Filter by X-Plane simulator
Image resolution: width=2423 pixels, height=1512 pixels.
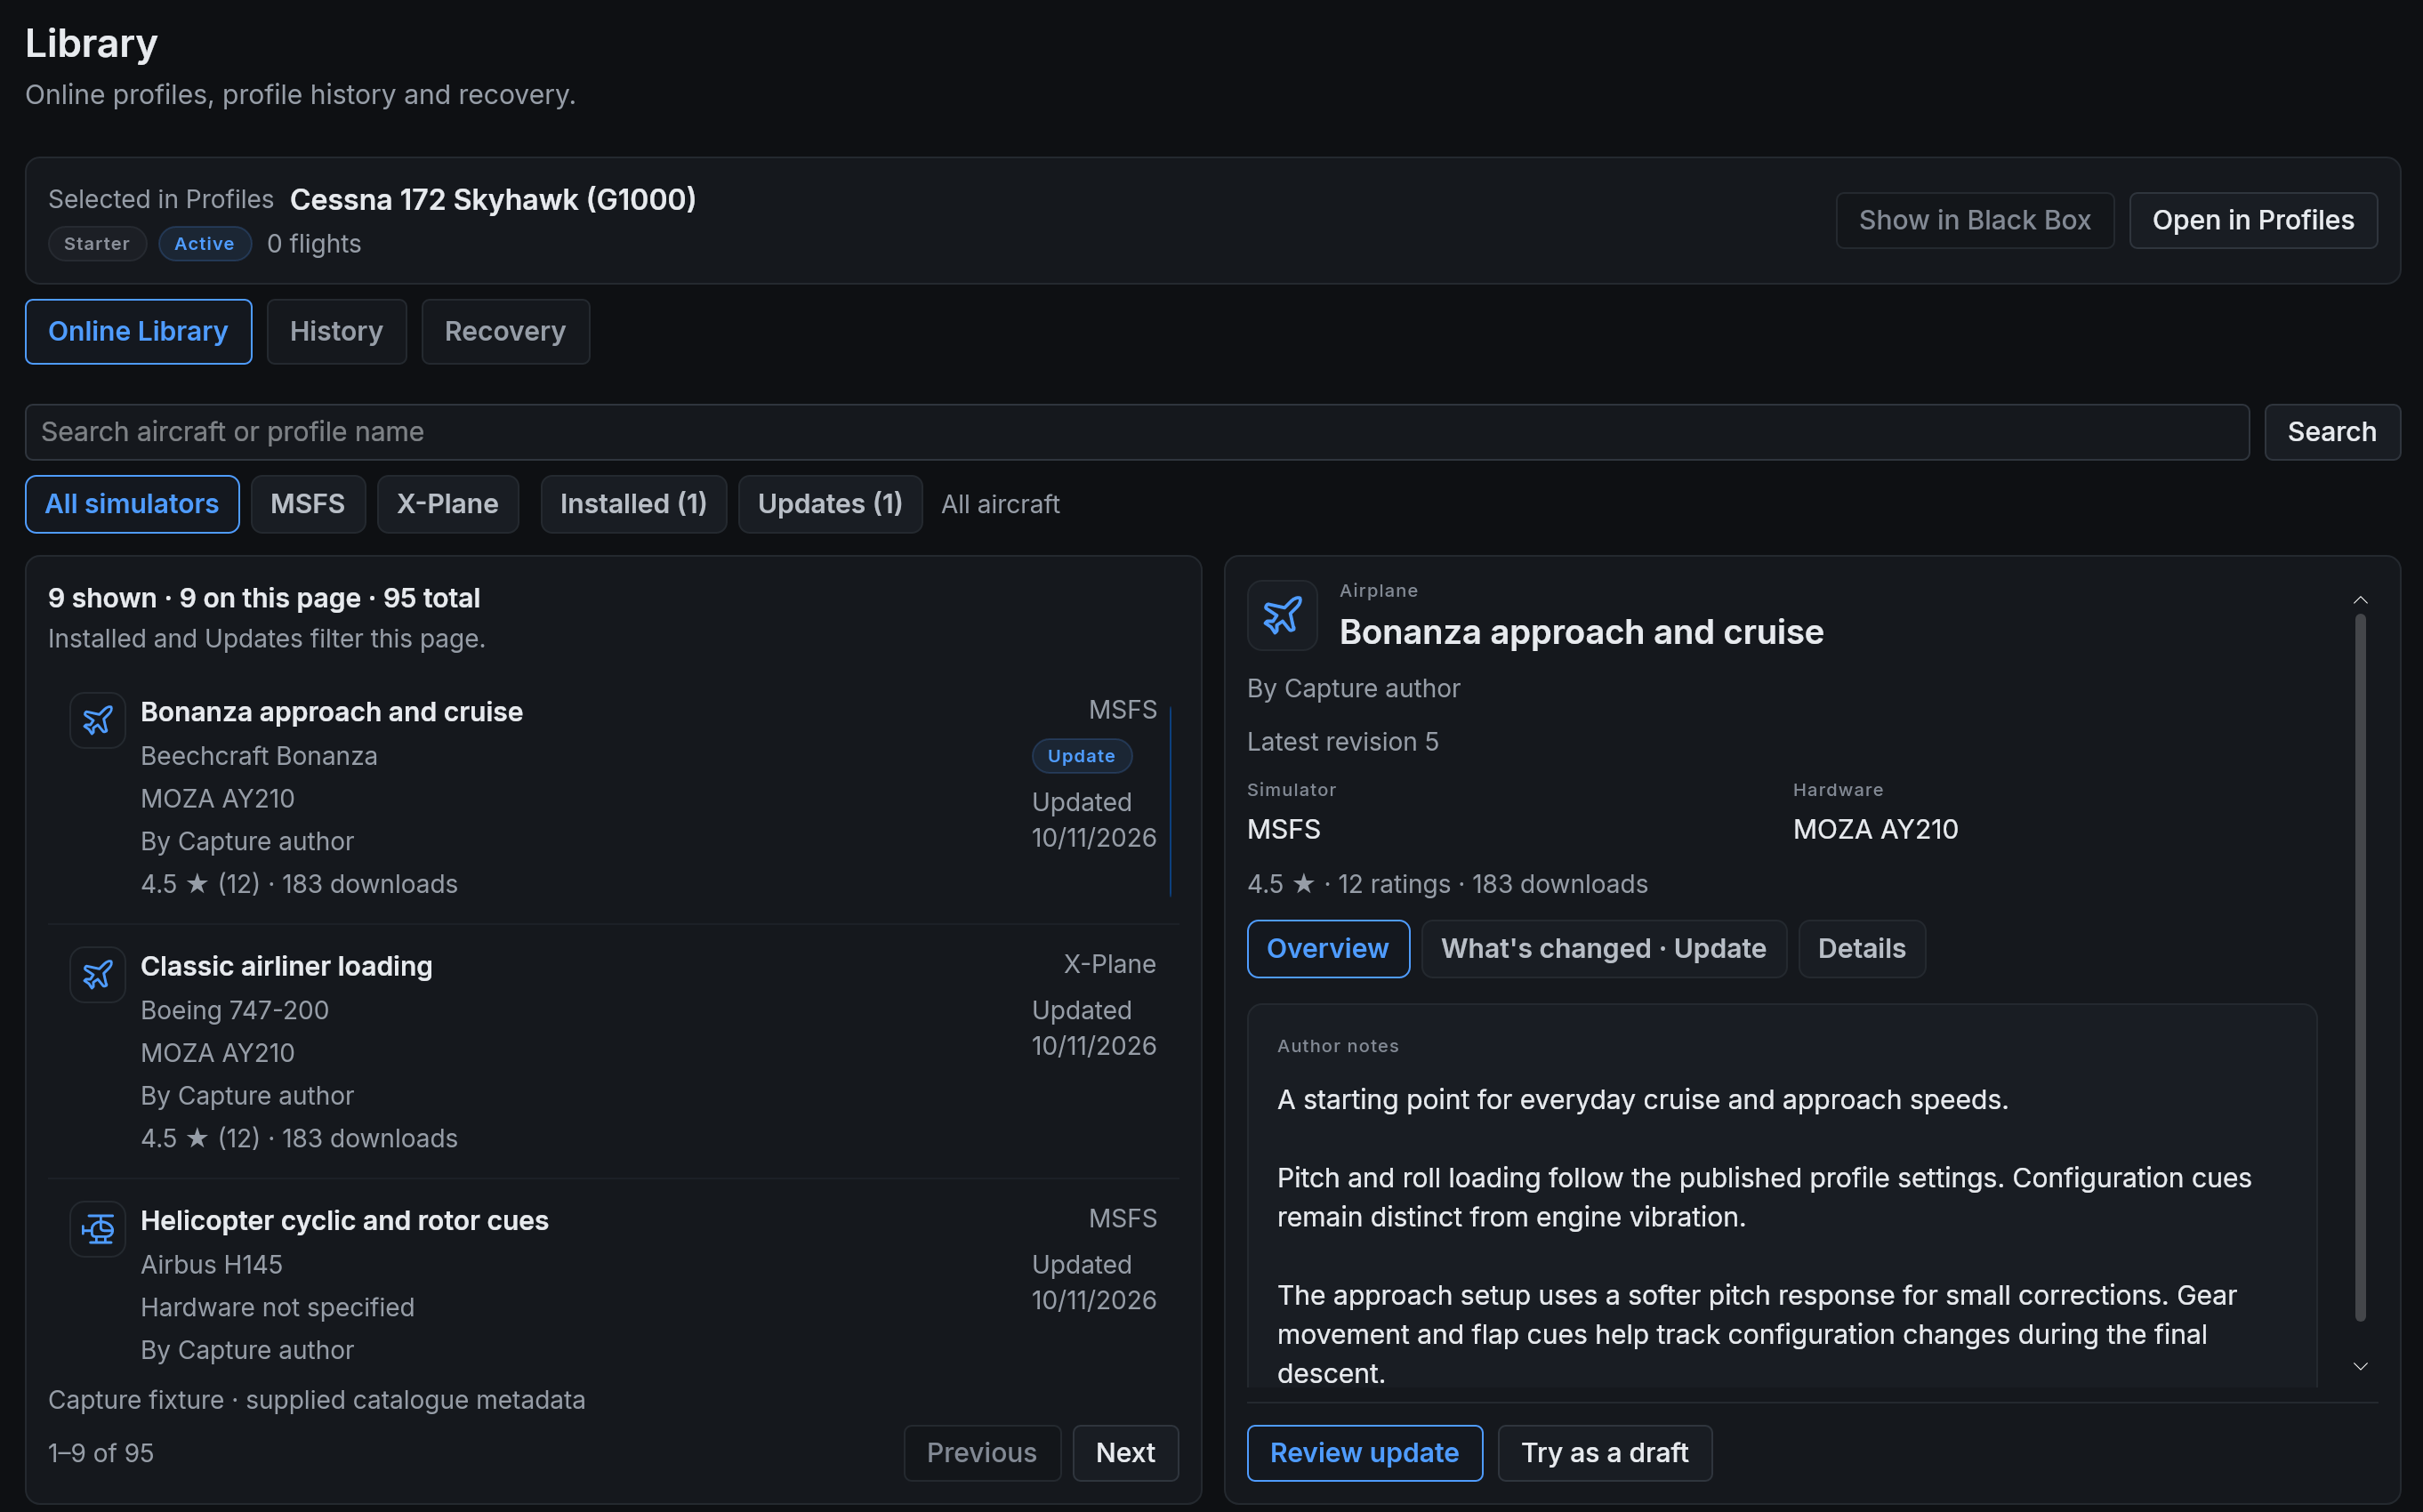(448, 504)
